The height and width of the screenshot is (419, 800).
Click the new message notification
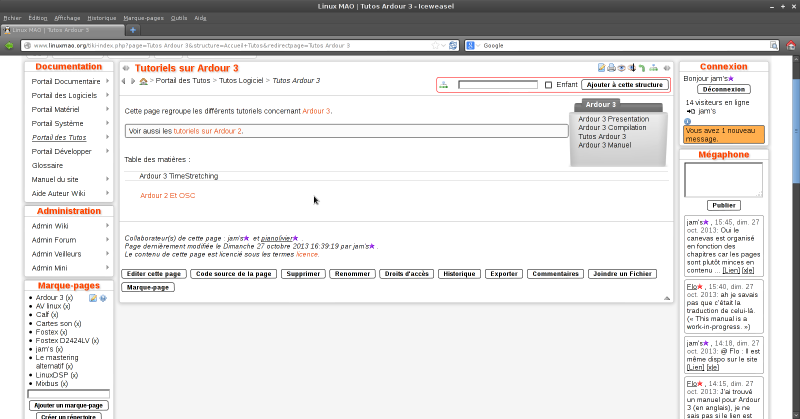point(723,135)
